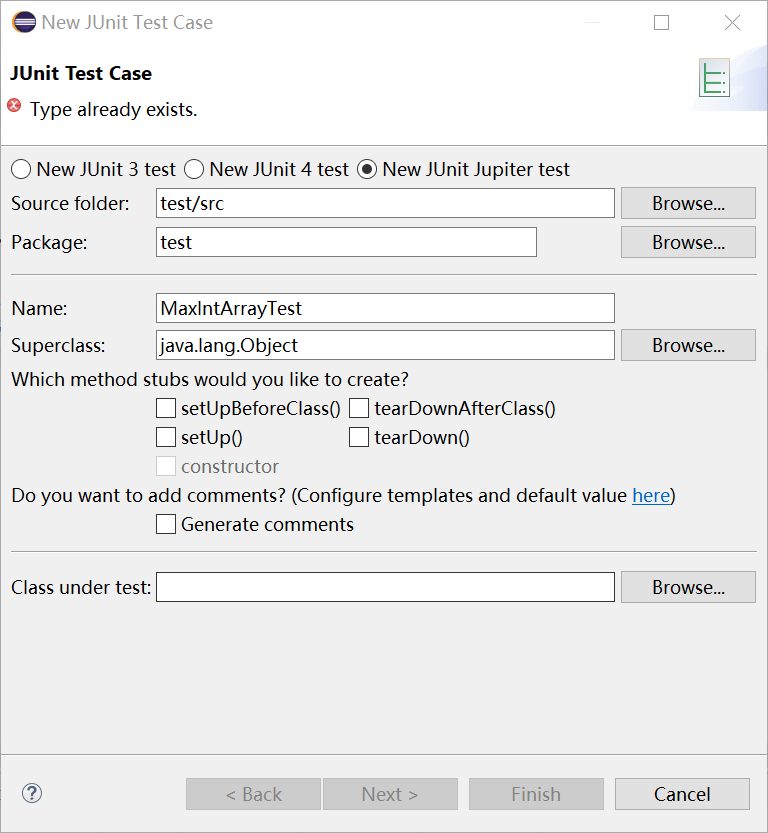Select New JUnit 3 test option

coord(21,169)
